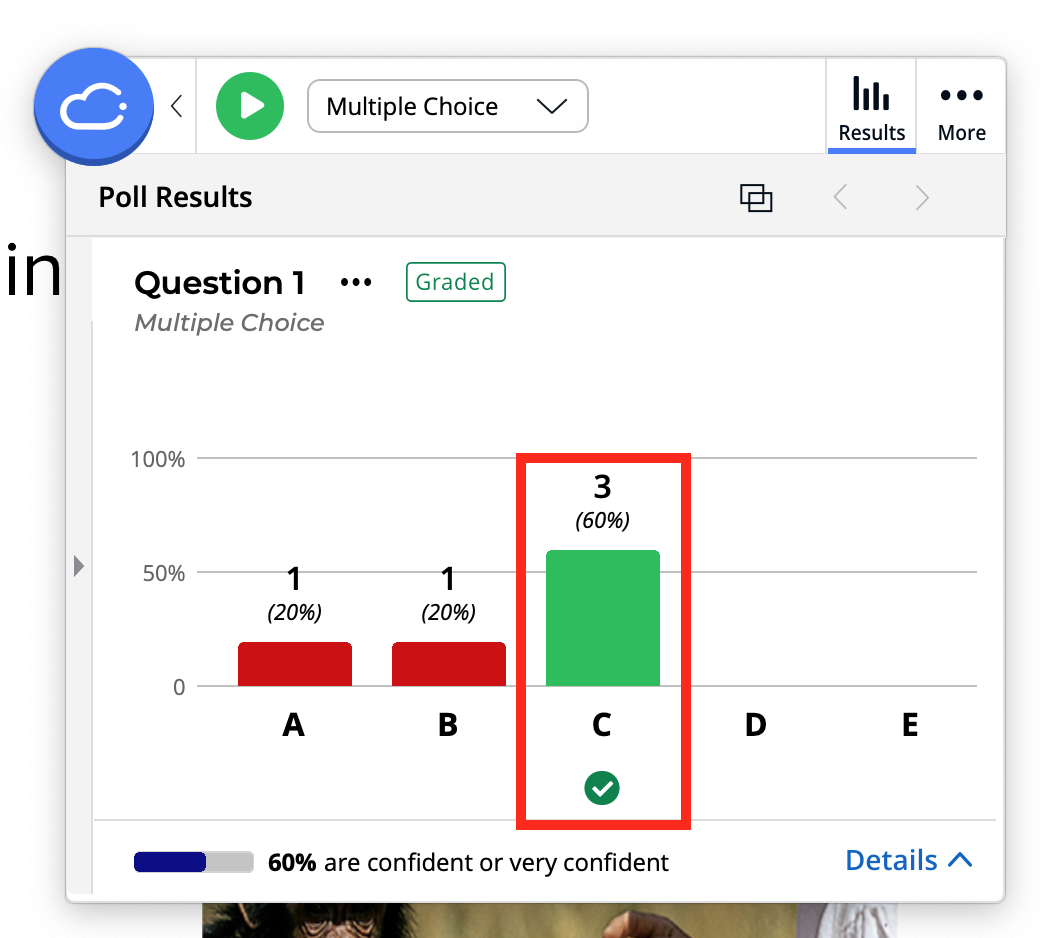Select the answer bar for choice C
This screenshot has height=938, width=1040.
pos(602,617)
